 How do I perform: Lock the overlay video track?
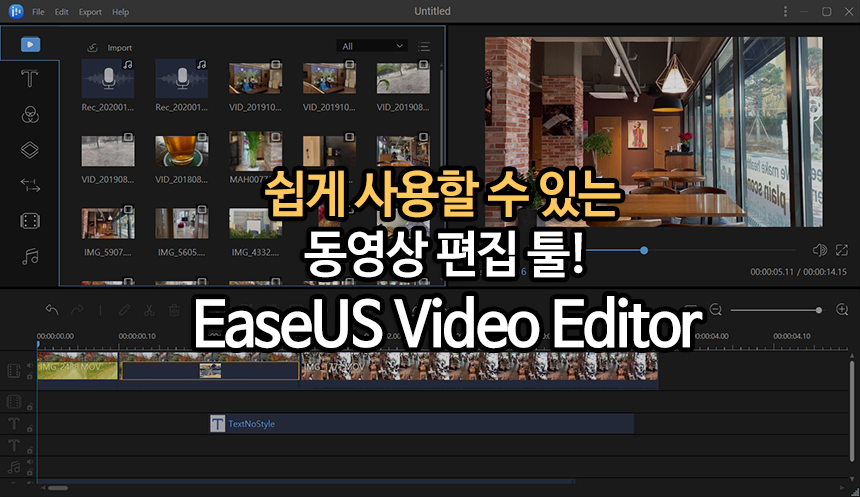(x=30, y=406)
